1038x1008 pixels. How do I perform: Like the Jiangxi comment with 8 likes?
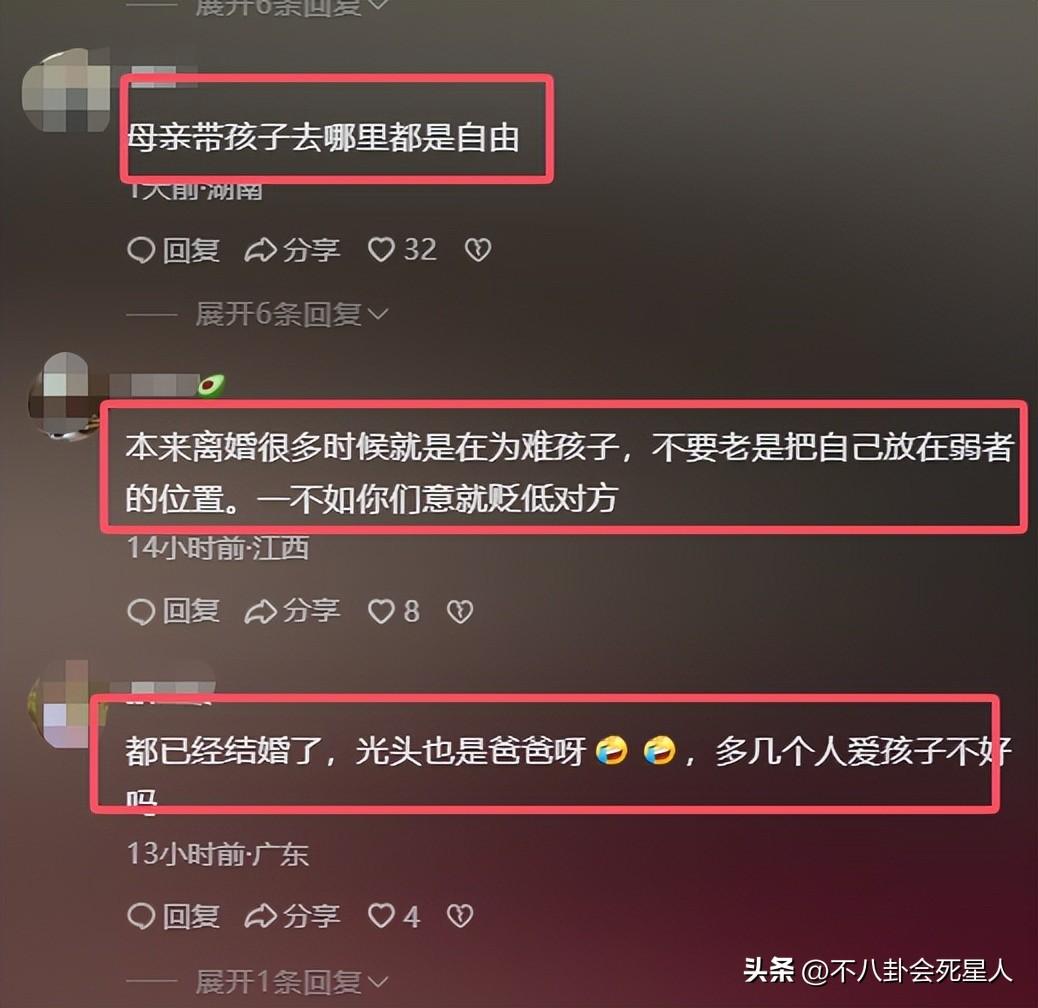[393, 611]
